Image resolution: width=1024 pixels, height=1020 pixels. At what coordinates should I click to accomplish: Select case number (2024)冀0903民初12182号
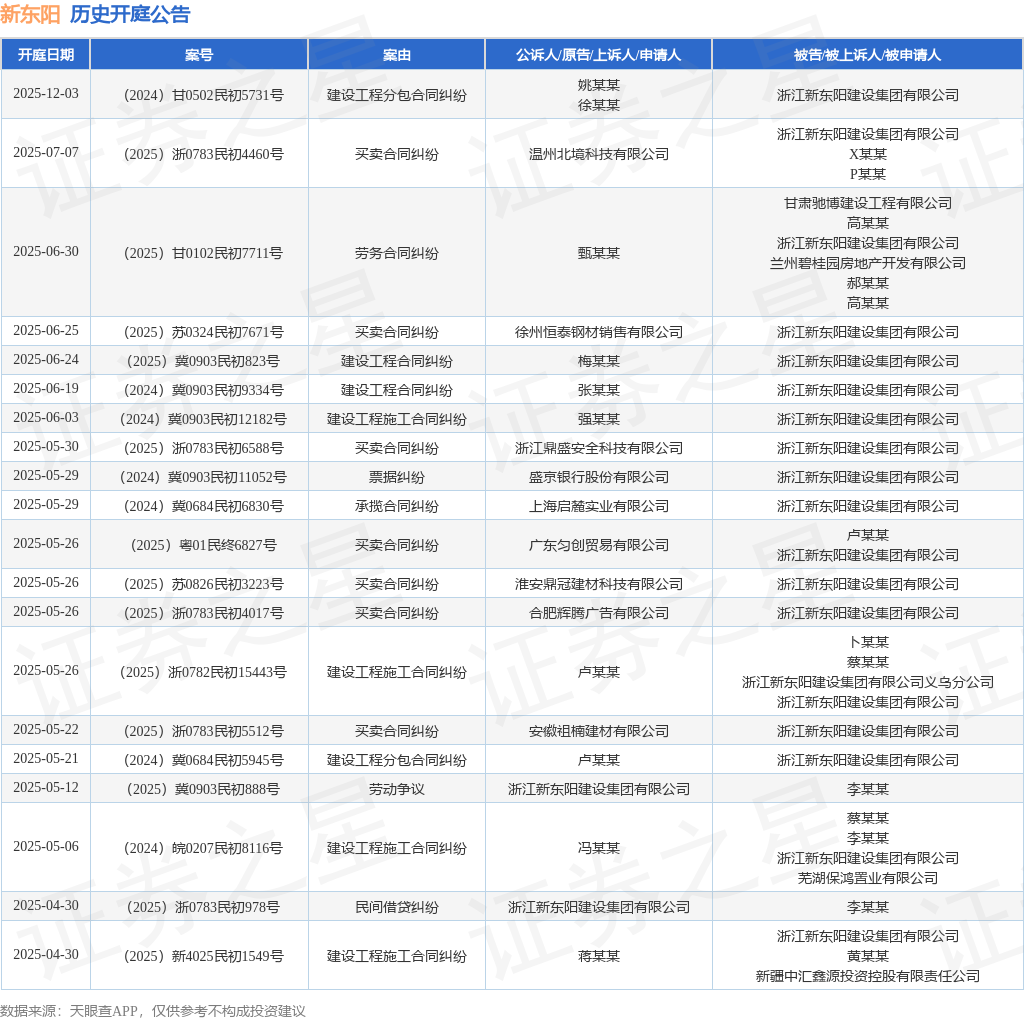(x=203, y=419)
